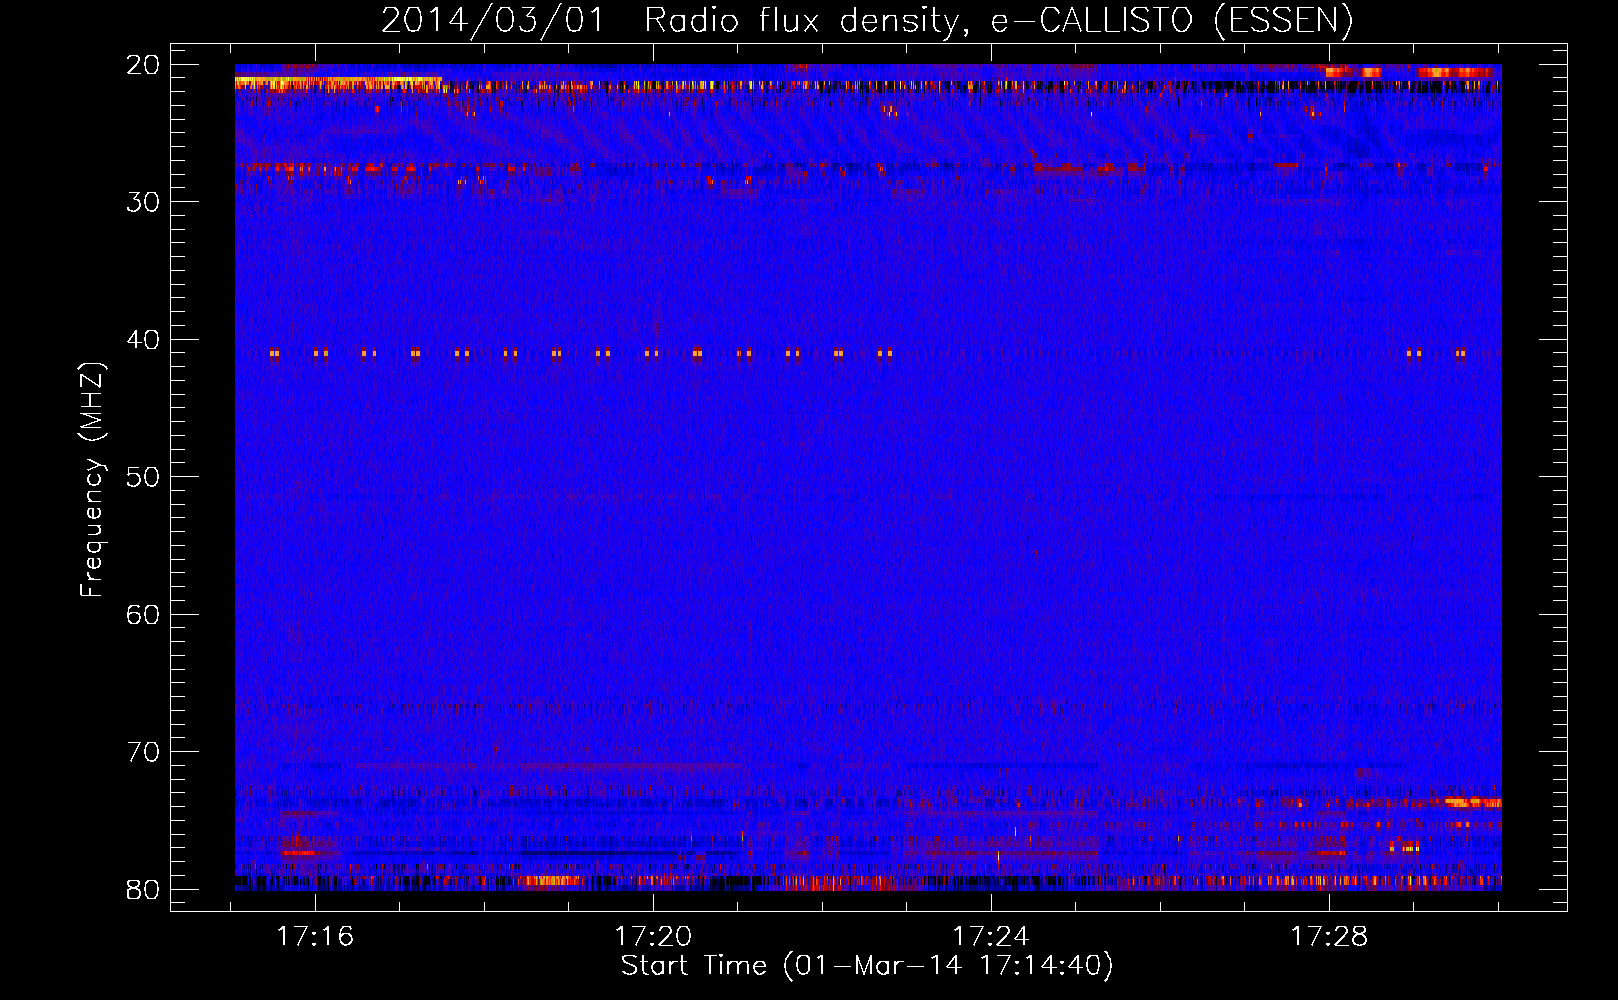Click the 70 frequency tick label
Image resolution: width=1618 pixels, height=1000 pixels.
(x=143, y=752)
